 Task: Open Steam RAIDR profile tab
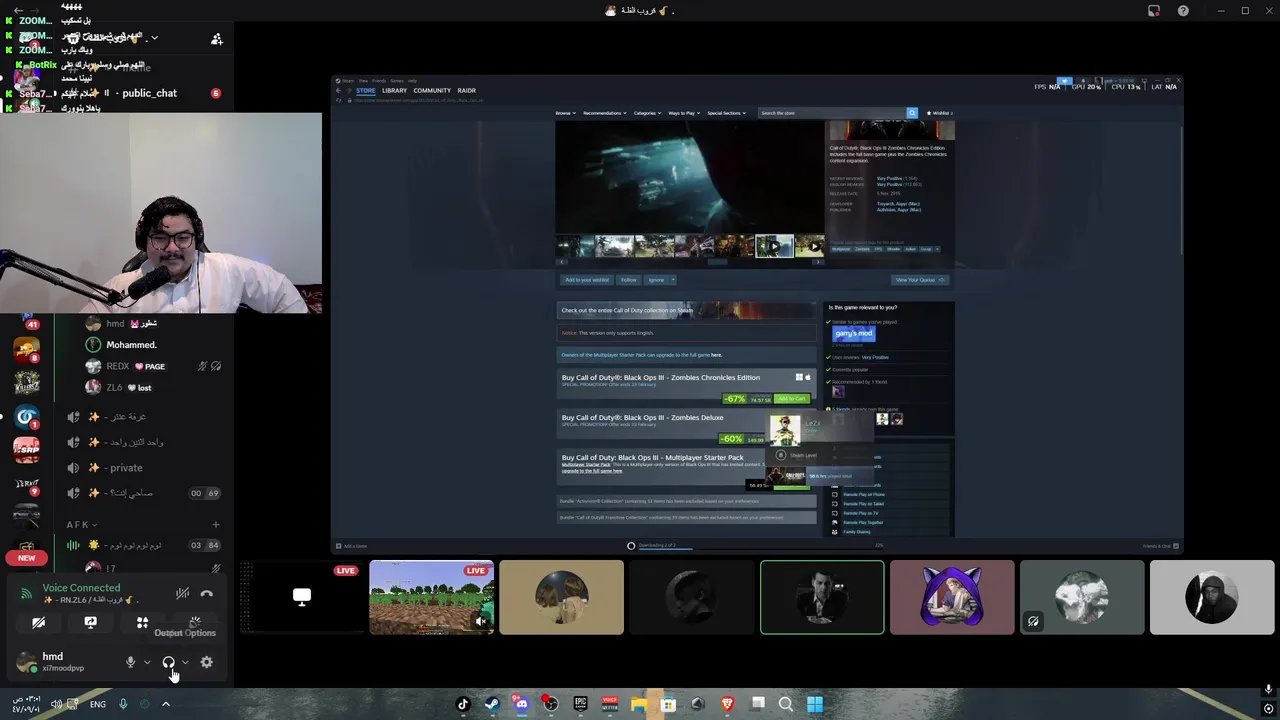pos(466,91)
